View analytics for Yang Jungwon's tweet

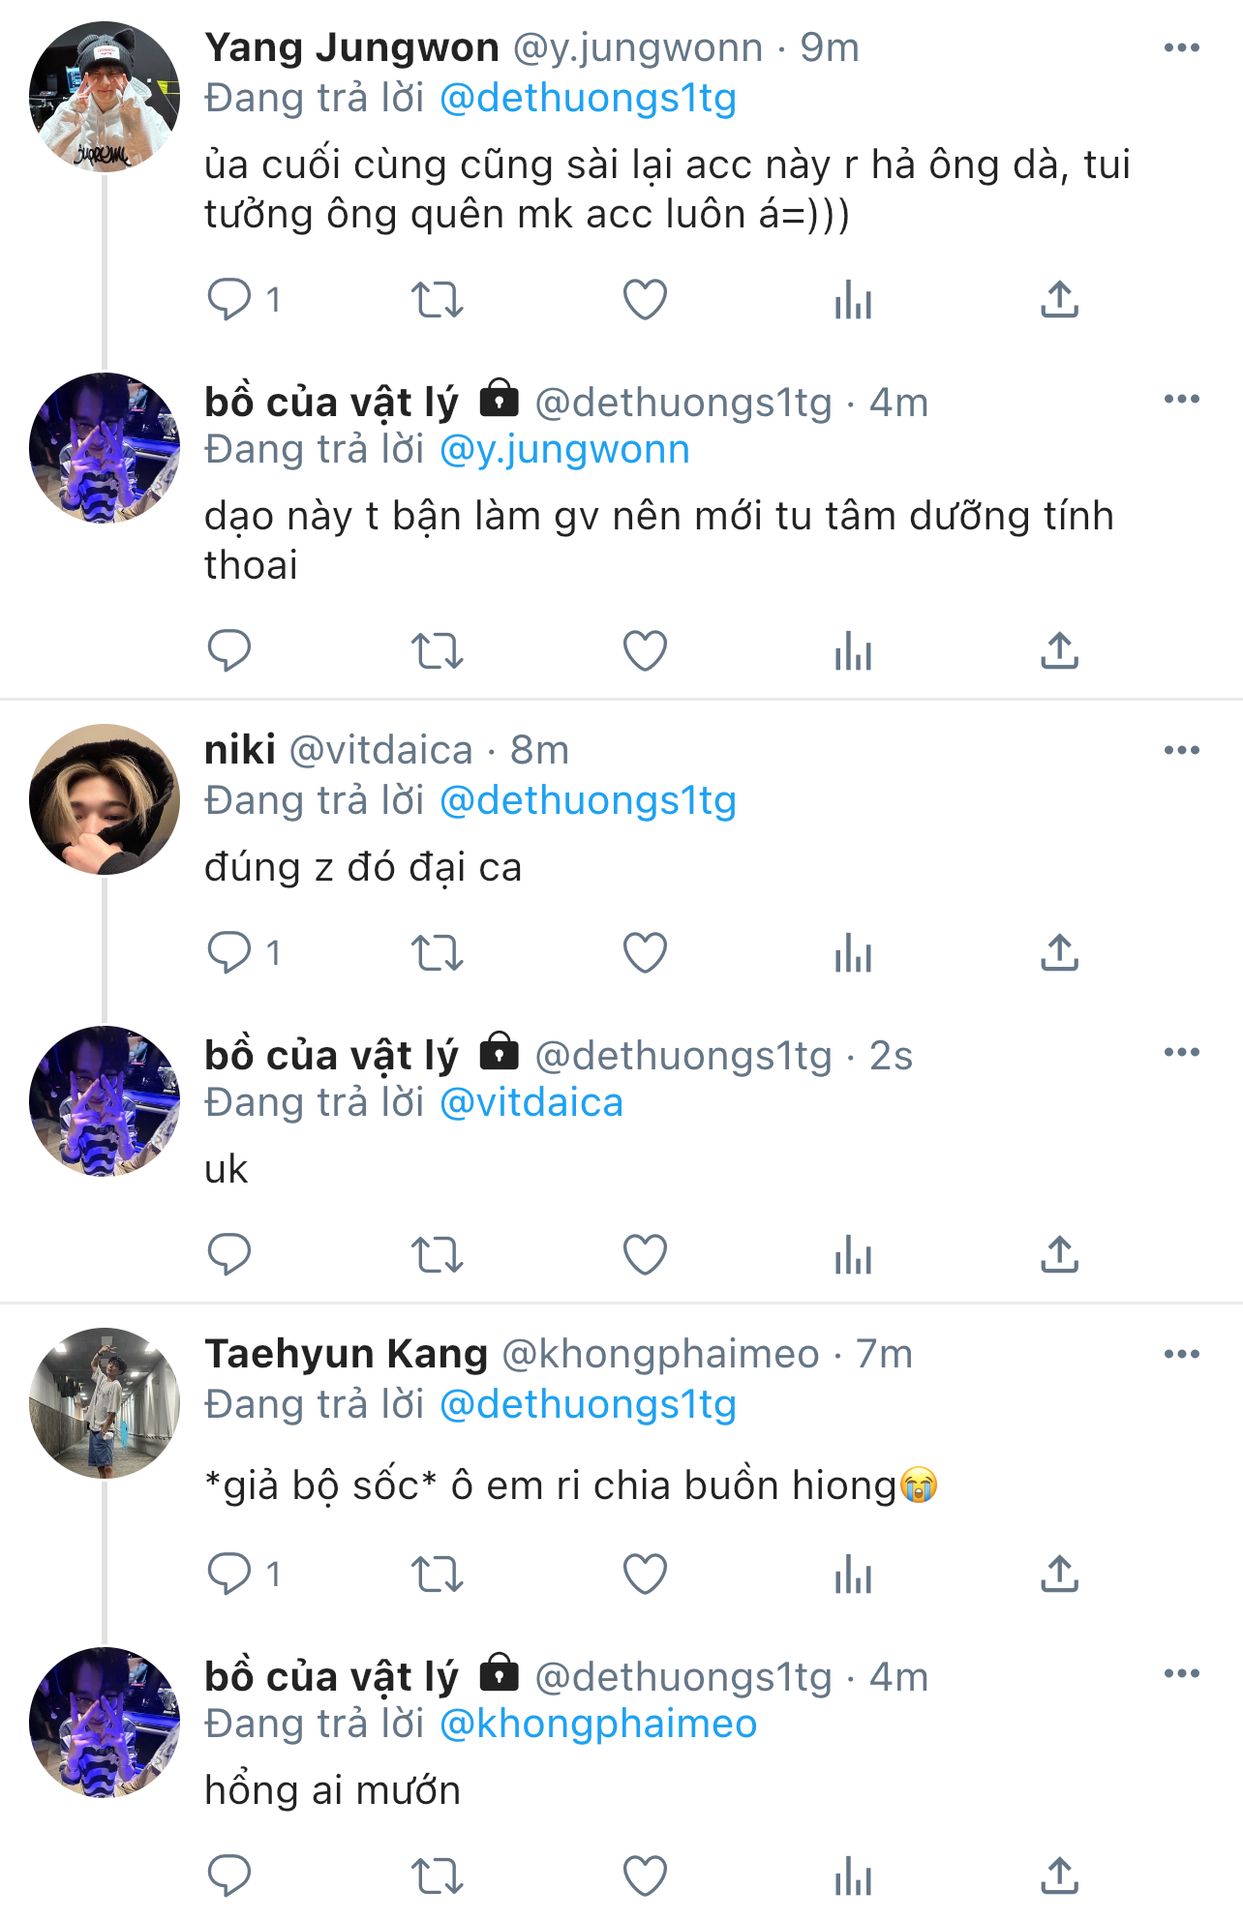pyautogui.click(x=853, y=299)
